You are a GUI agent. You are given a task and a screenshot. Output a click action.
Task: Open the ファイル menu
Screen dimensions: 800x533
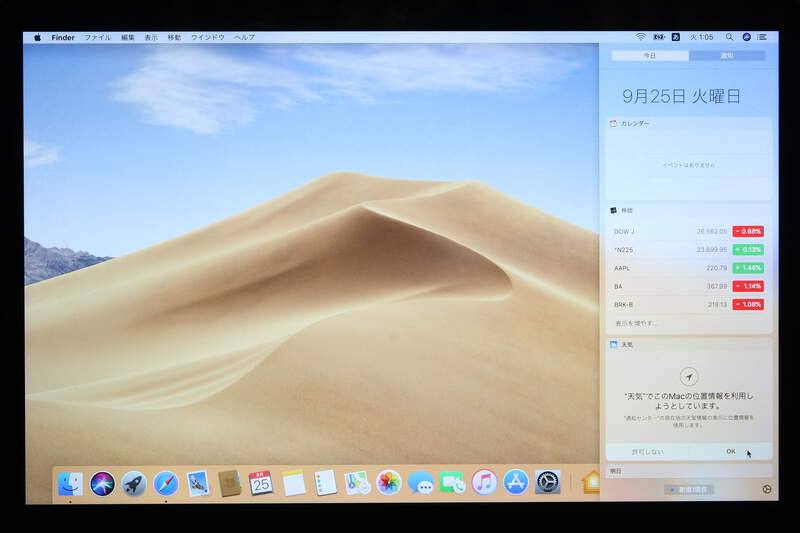(97, 37)
